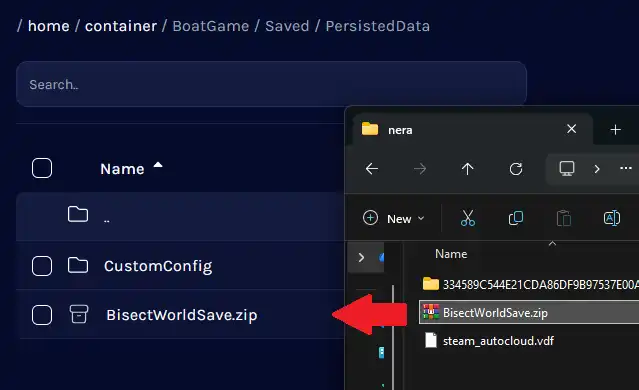This screenshot has height=390, width=639.
Task: Navigate up one folder in Explorer
Action: pyautogui.click(x=467, y=169)
